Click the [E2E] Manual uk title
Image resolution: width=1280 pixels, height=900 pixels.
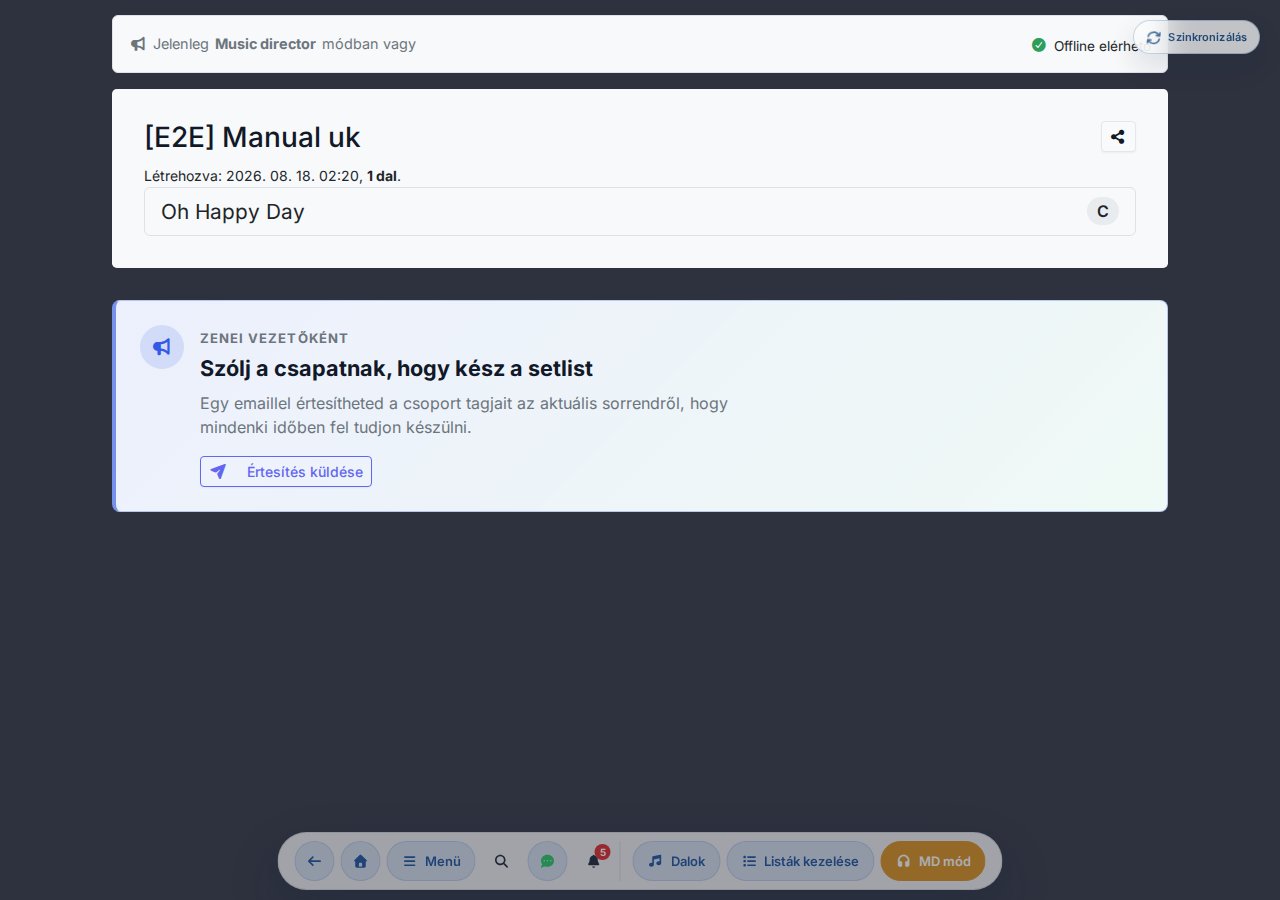tap(252, 137)
